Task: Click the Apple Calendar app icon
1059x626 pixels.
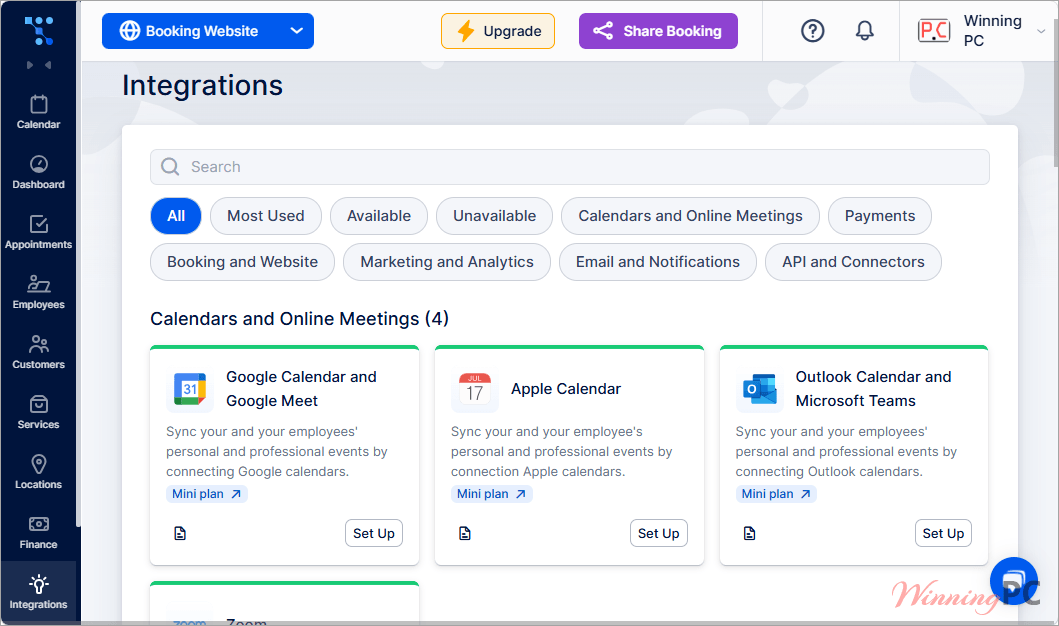Action: pos(475,389)
